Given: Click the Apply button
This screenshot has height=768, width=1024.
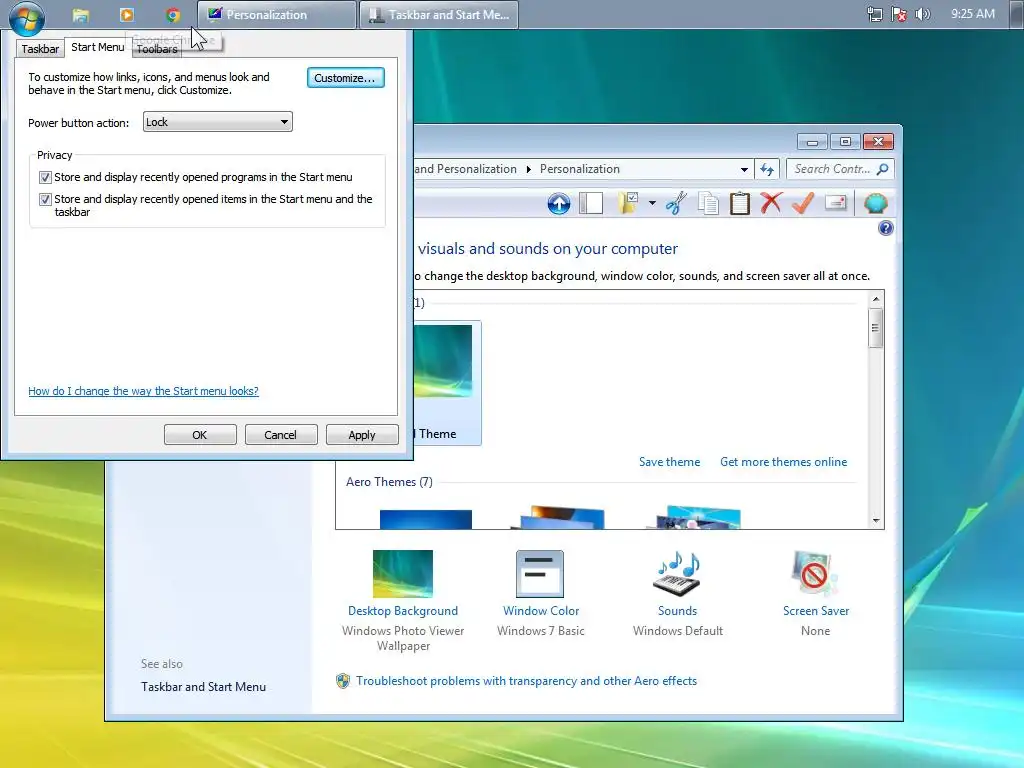Looking at the screenshot, I should pos(362,435).
